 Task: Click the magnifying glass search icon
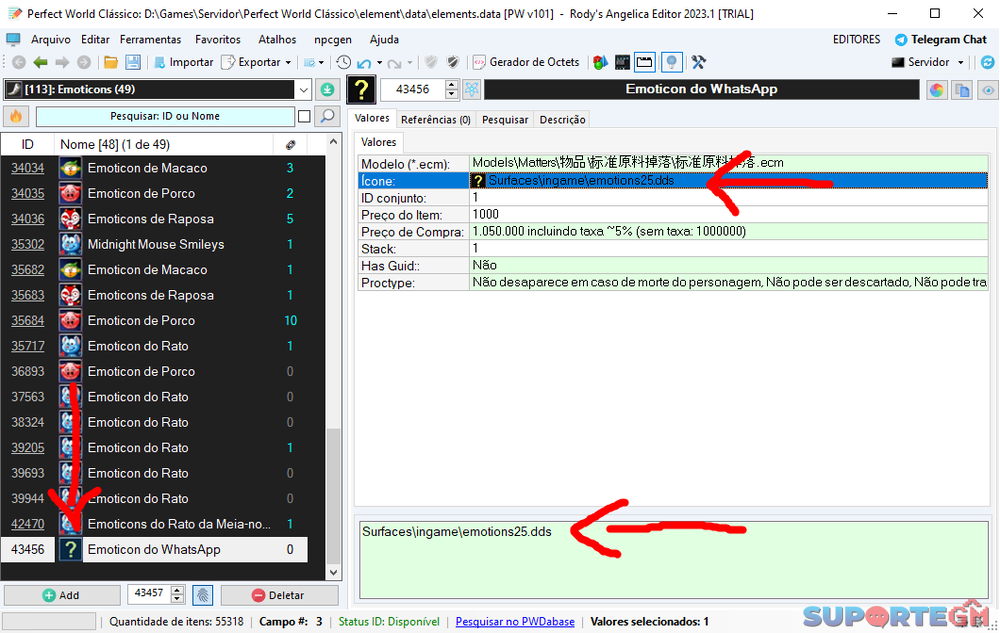tap(326, 116)
